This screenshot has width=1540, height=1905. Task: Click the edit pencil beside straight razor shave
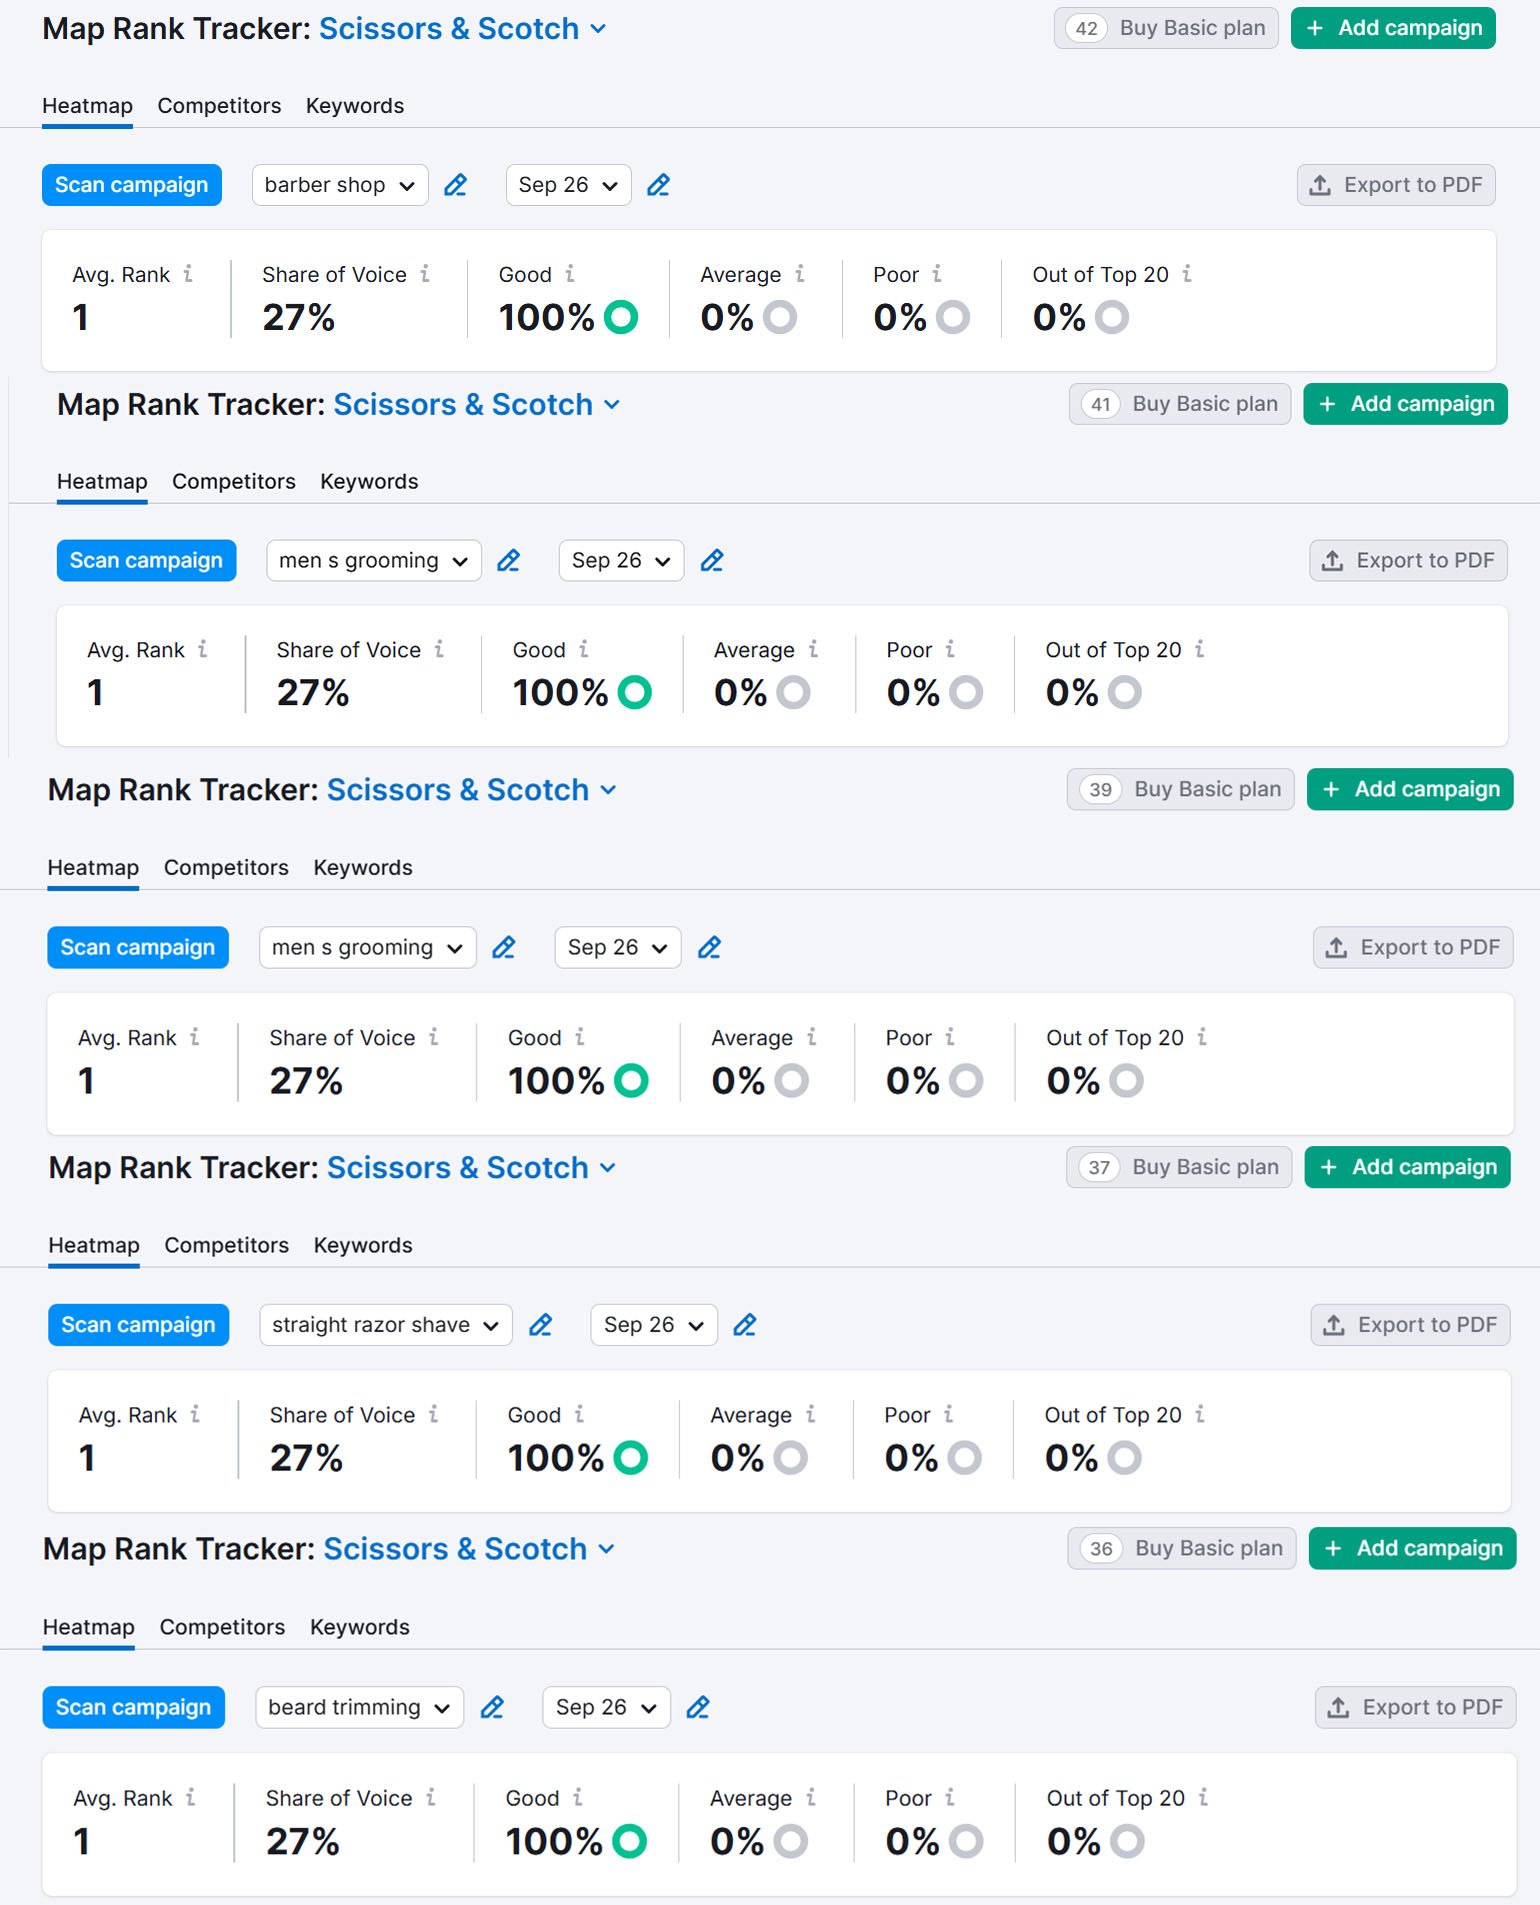point(541,1325)
